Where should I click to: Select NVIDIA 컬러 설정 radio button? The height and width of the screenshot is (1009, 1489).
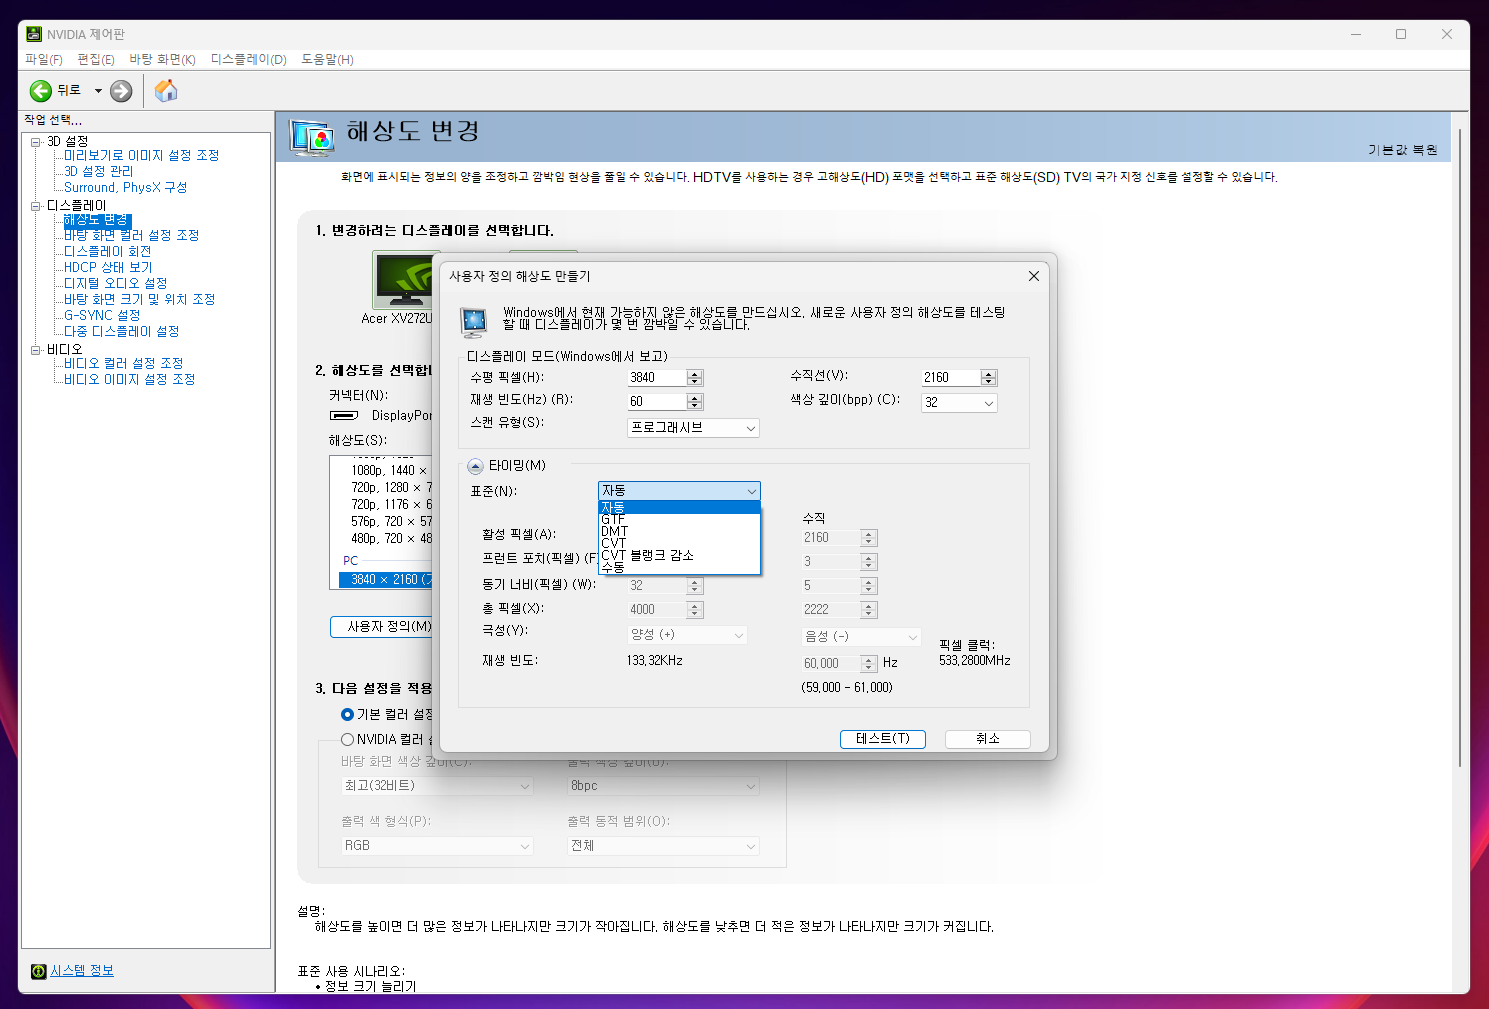pos(347,740)
